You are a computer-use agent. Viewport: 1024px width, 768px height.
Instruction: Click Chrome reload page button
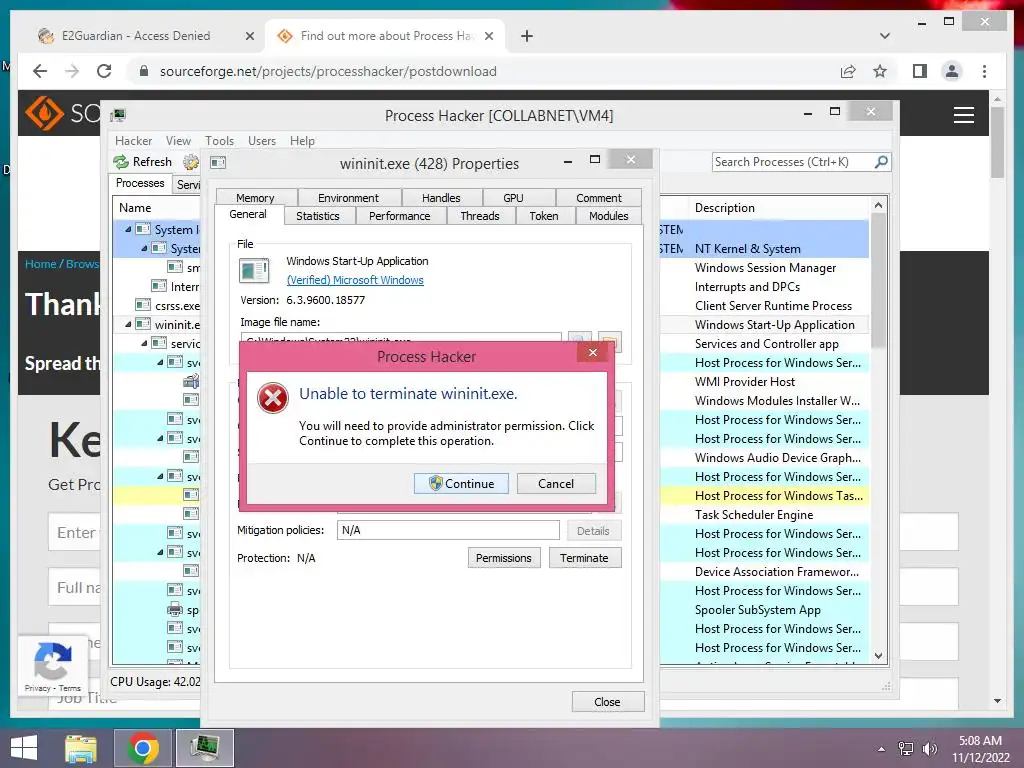[x=104, y=71]
